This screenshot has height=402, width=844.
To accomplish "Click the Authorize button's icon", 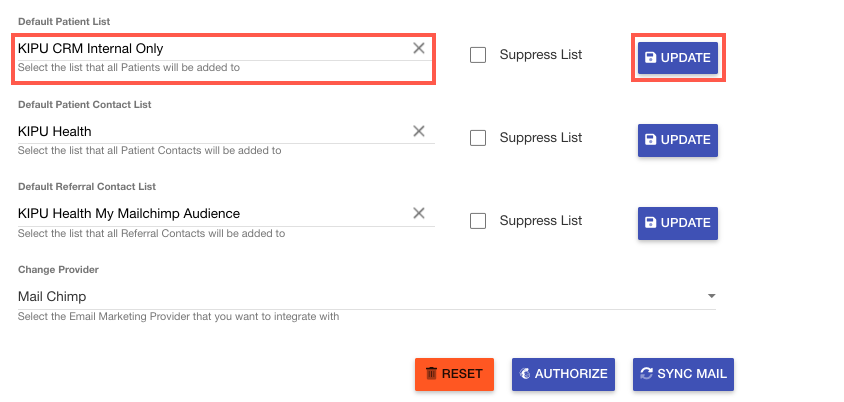I will click(525, 374).
